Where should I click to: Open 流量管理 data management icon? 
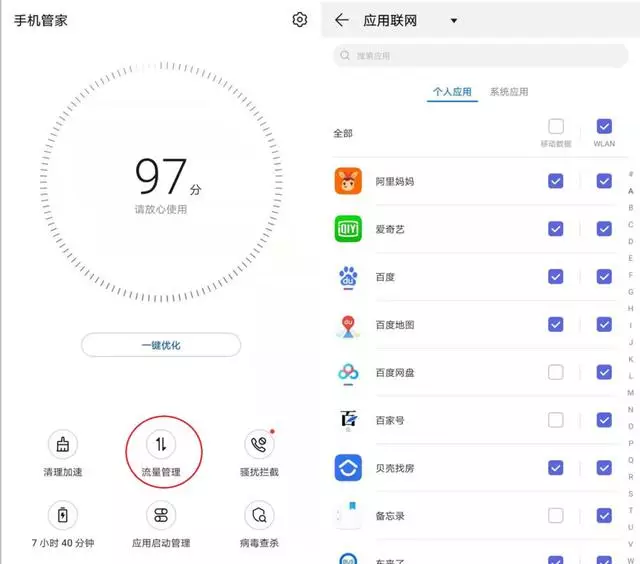pyautogui.click(x=161, y=444)
